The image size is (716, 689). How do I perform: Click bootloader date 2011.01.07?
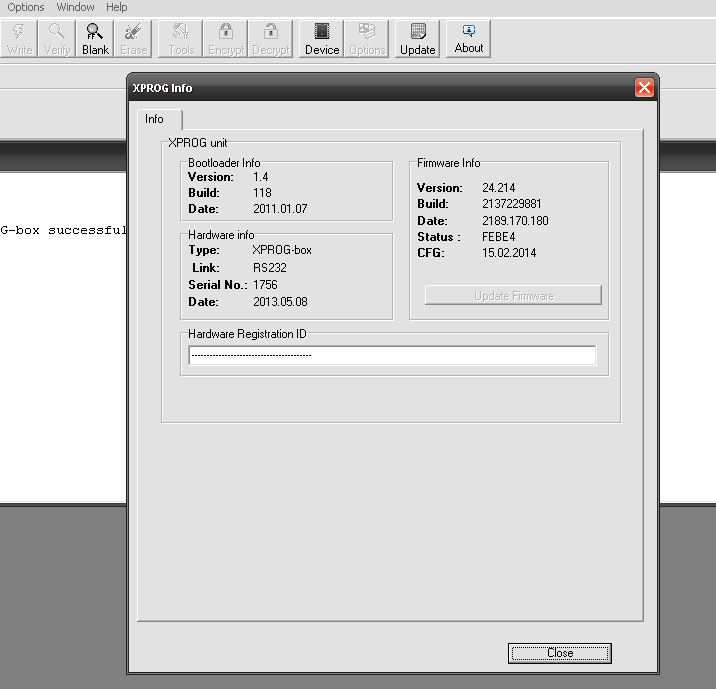280,209
